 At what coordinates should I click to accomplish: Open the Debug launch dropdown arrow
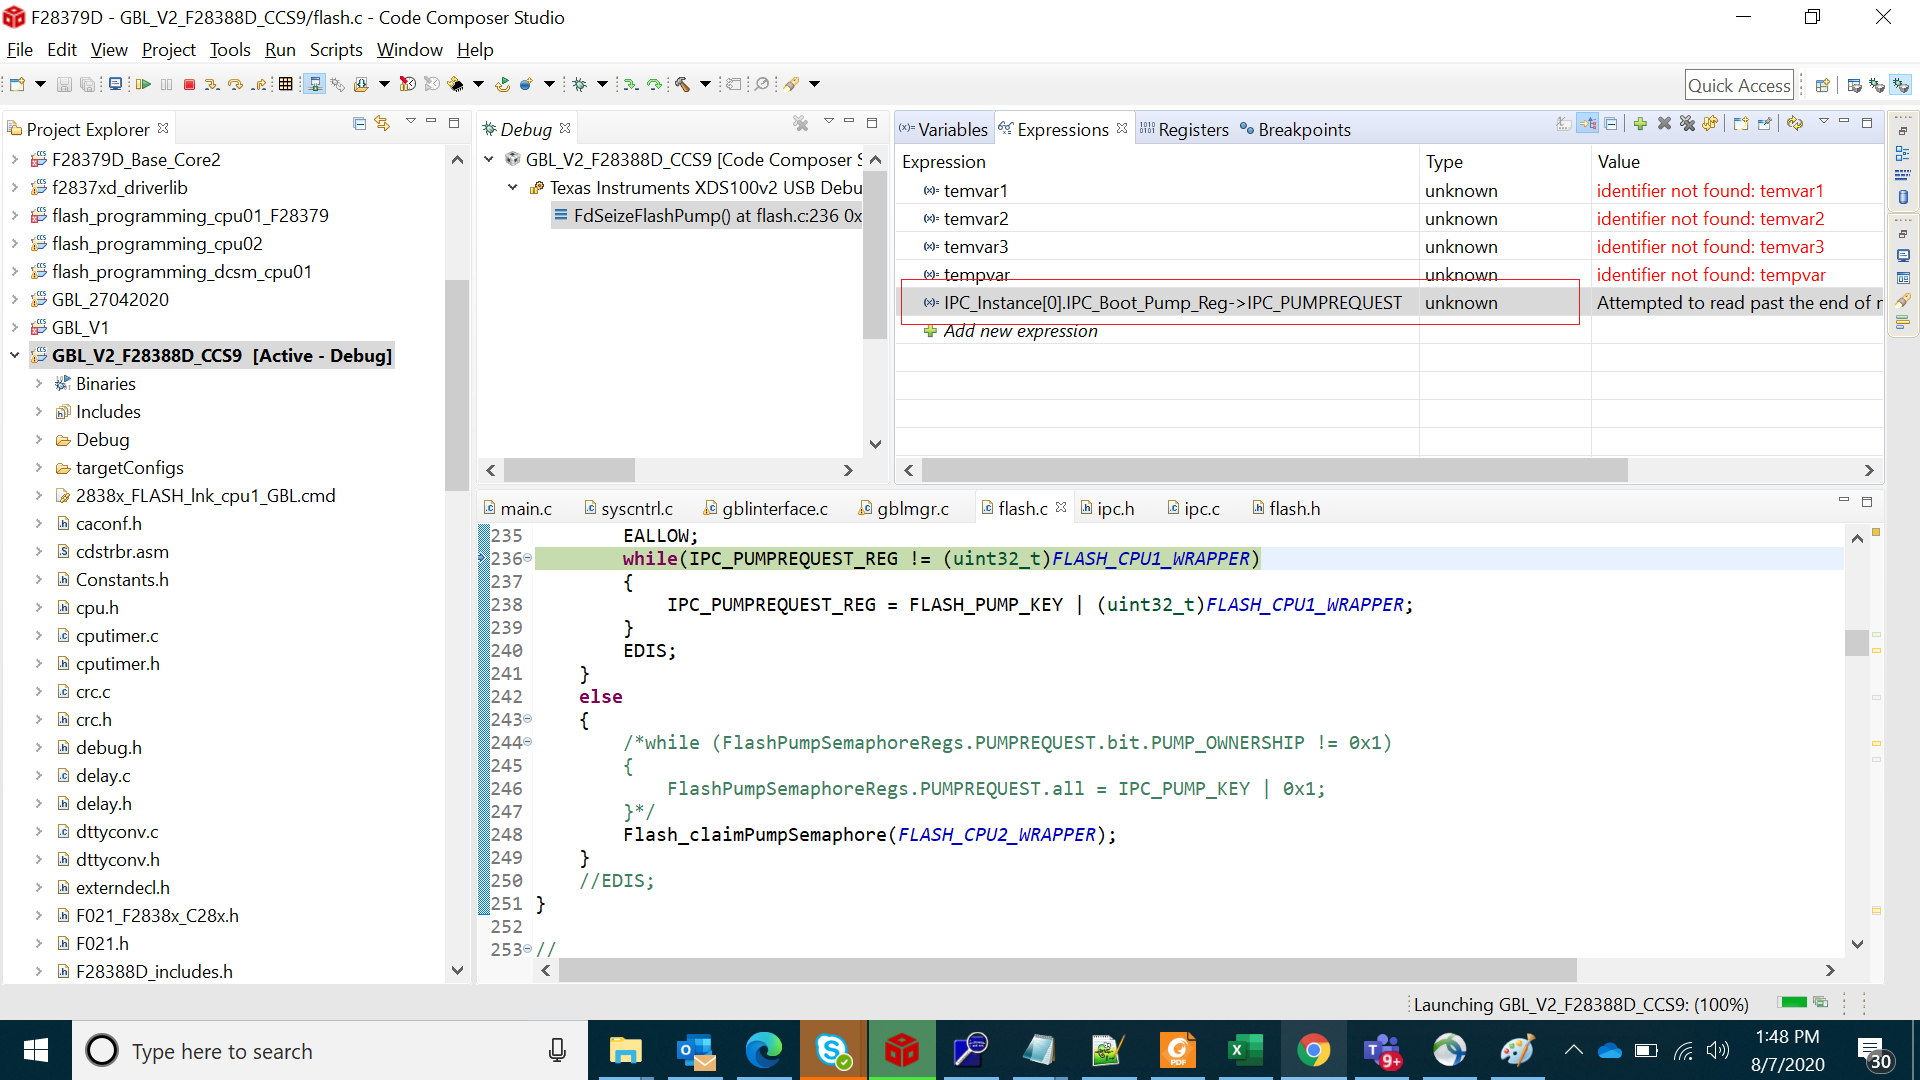click(x=602, y=85)
